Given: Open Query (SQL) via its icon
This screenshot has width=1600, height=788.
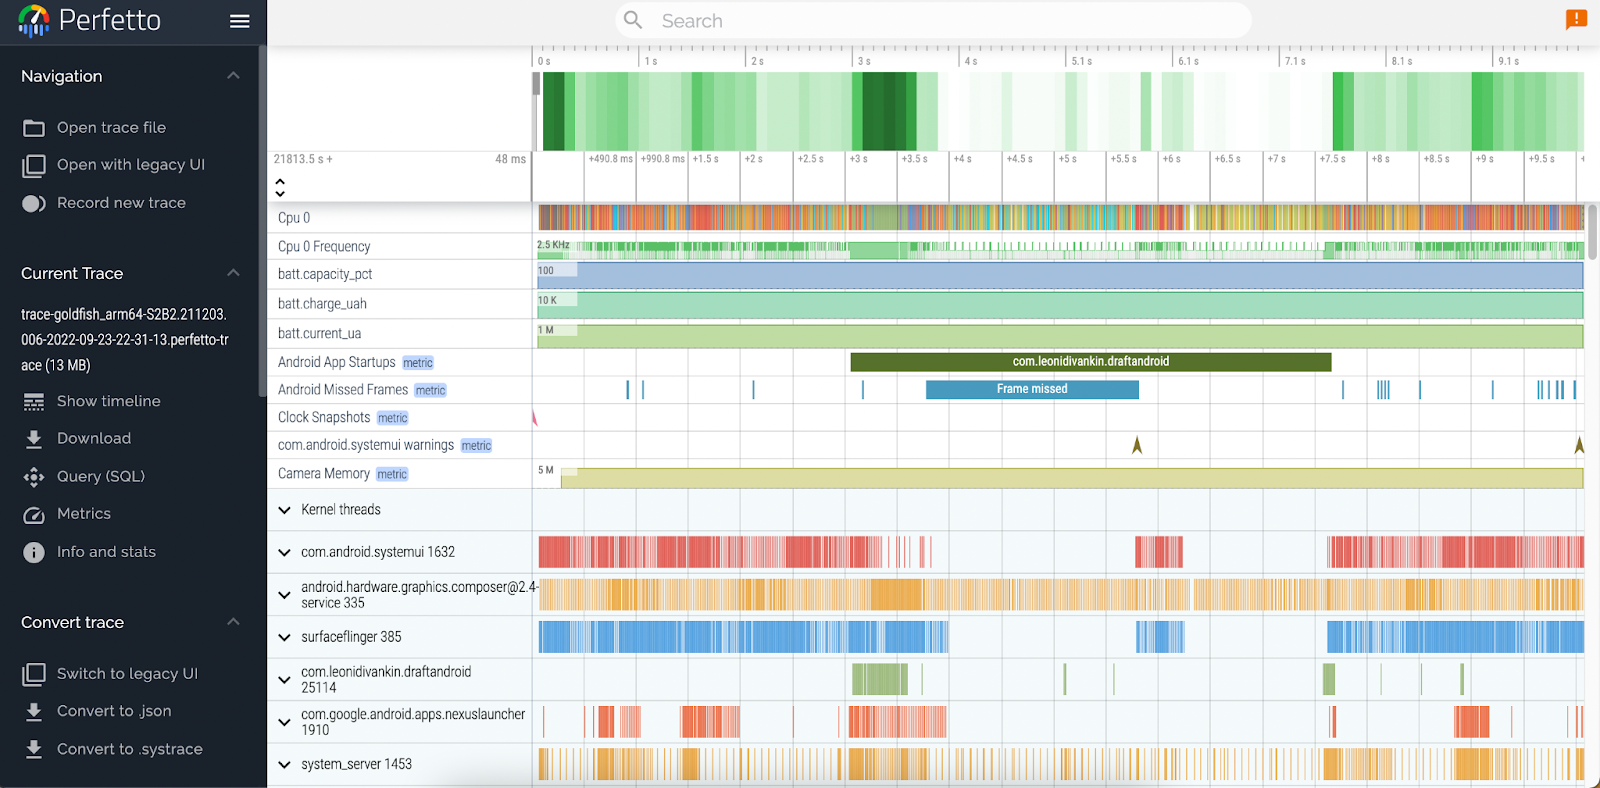Looking at the screenshot, I should point(34,477).
